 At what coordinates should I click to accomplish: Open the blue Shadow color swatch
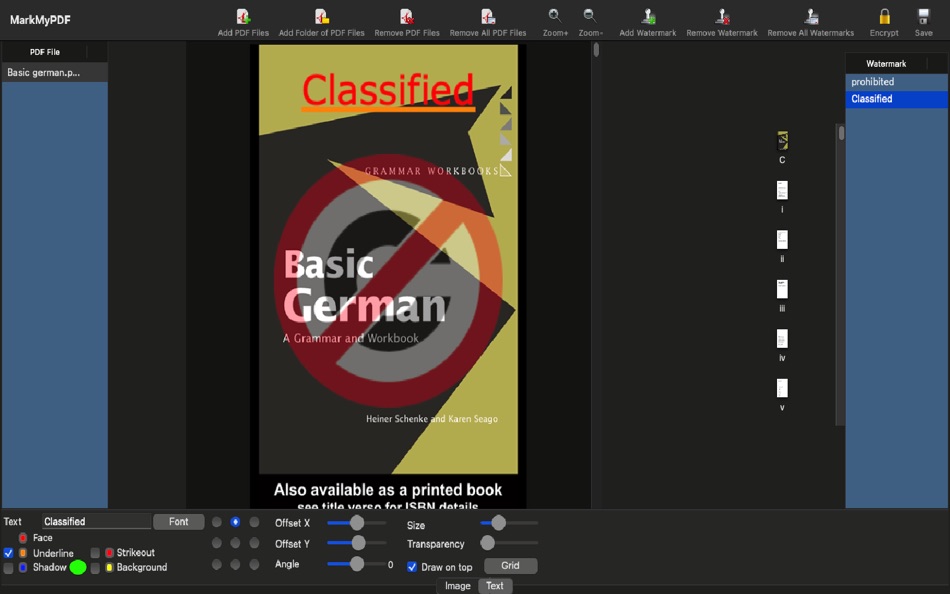coord(22,567)
